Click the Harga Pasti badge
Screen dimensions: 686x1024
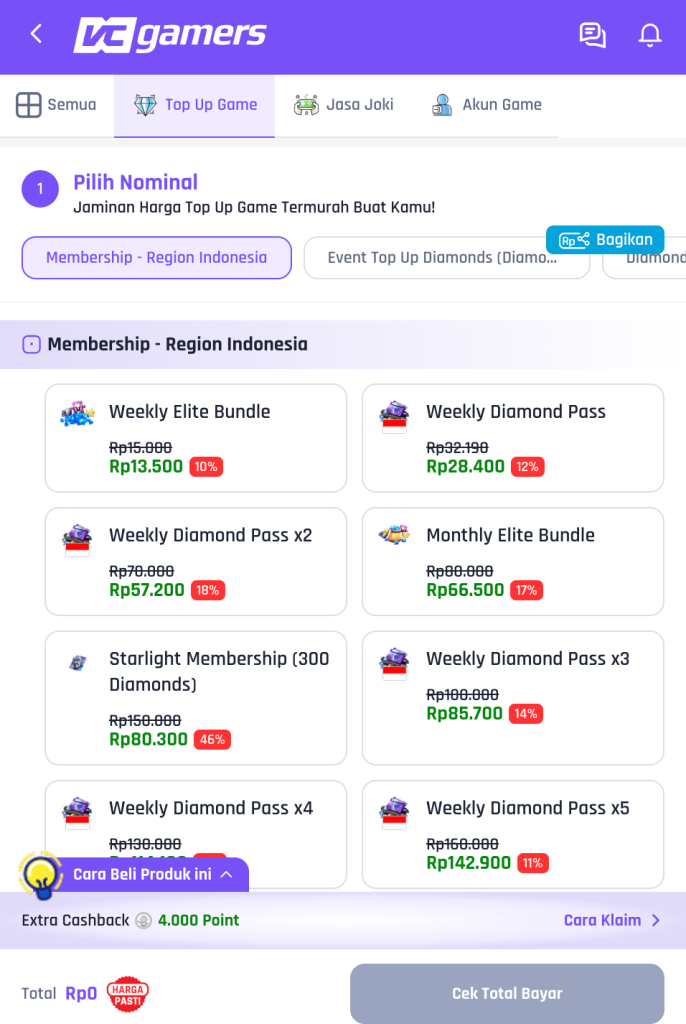127,993
